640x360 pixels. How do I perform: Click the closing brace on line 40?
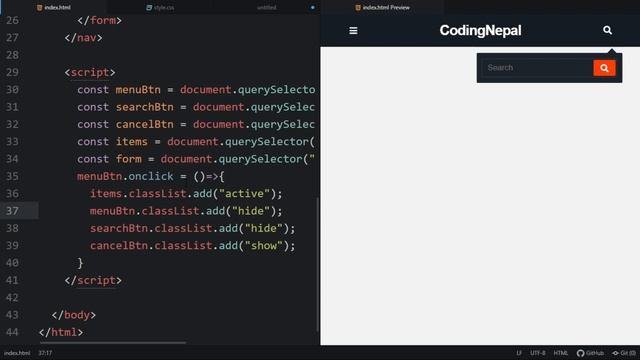(x=80, y=263)
